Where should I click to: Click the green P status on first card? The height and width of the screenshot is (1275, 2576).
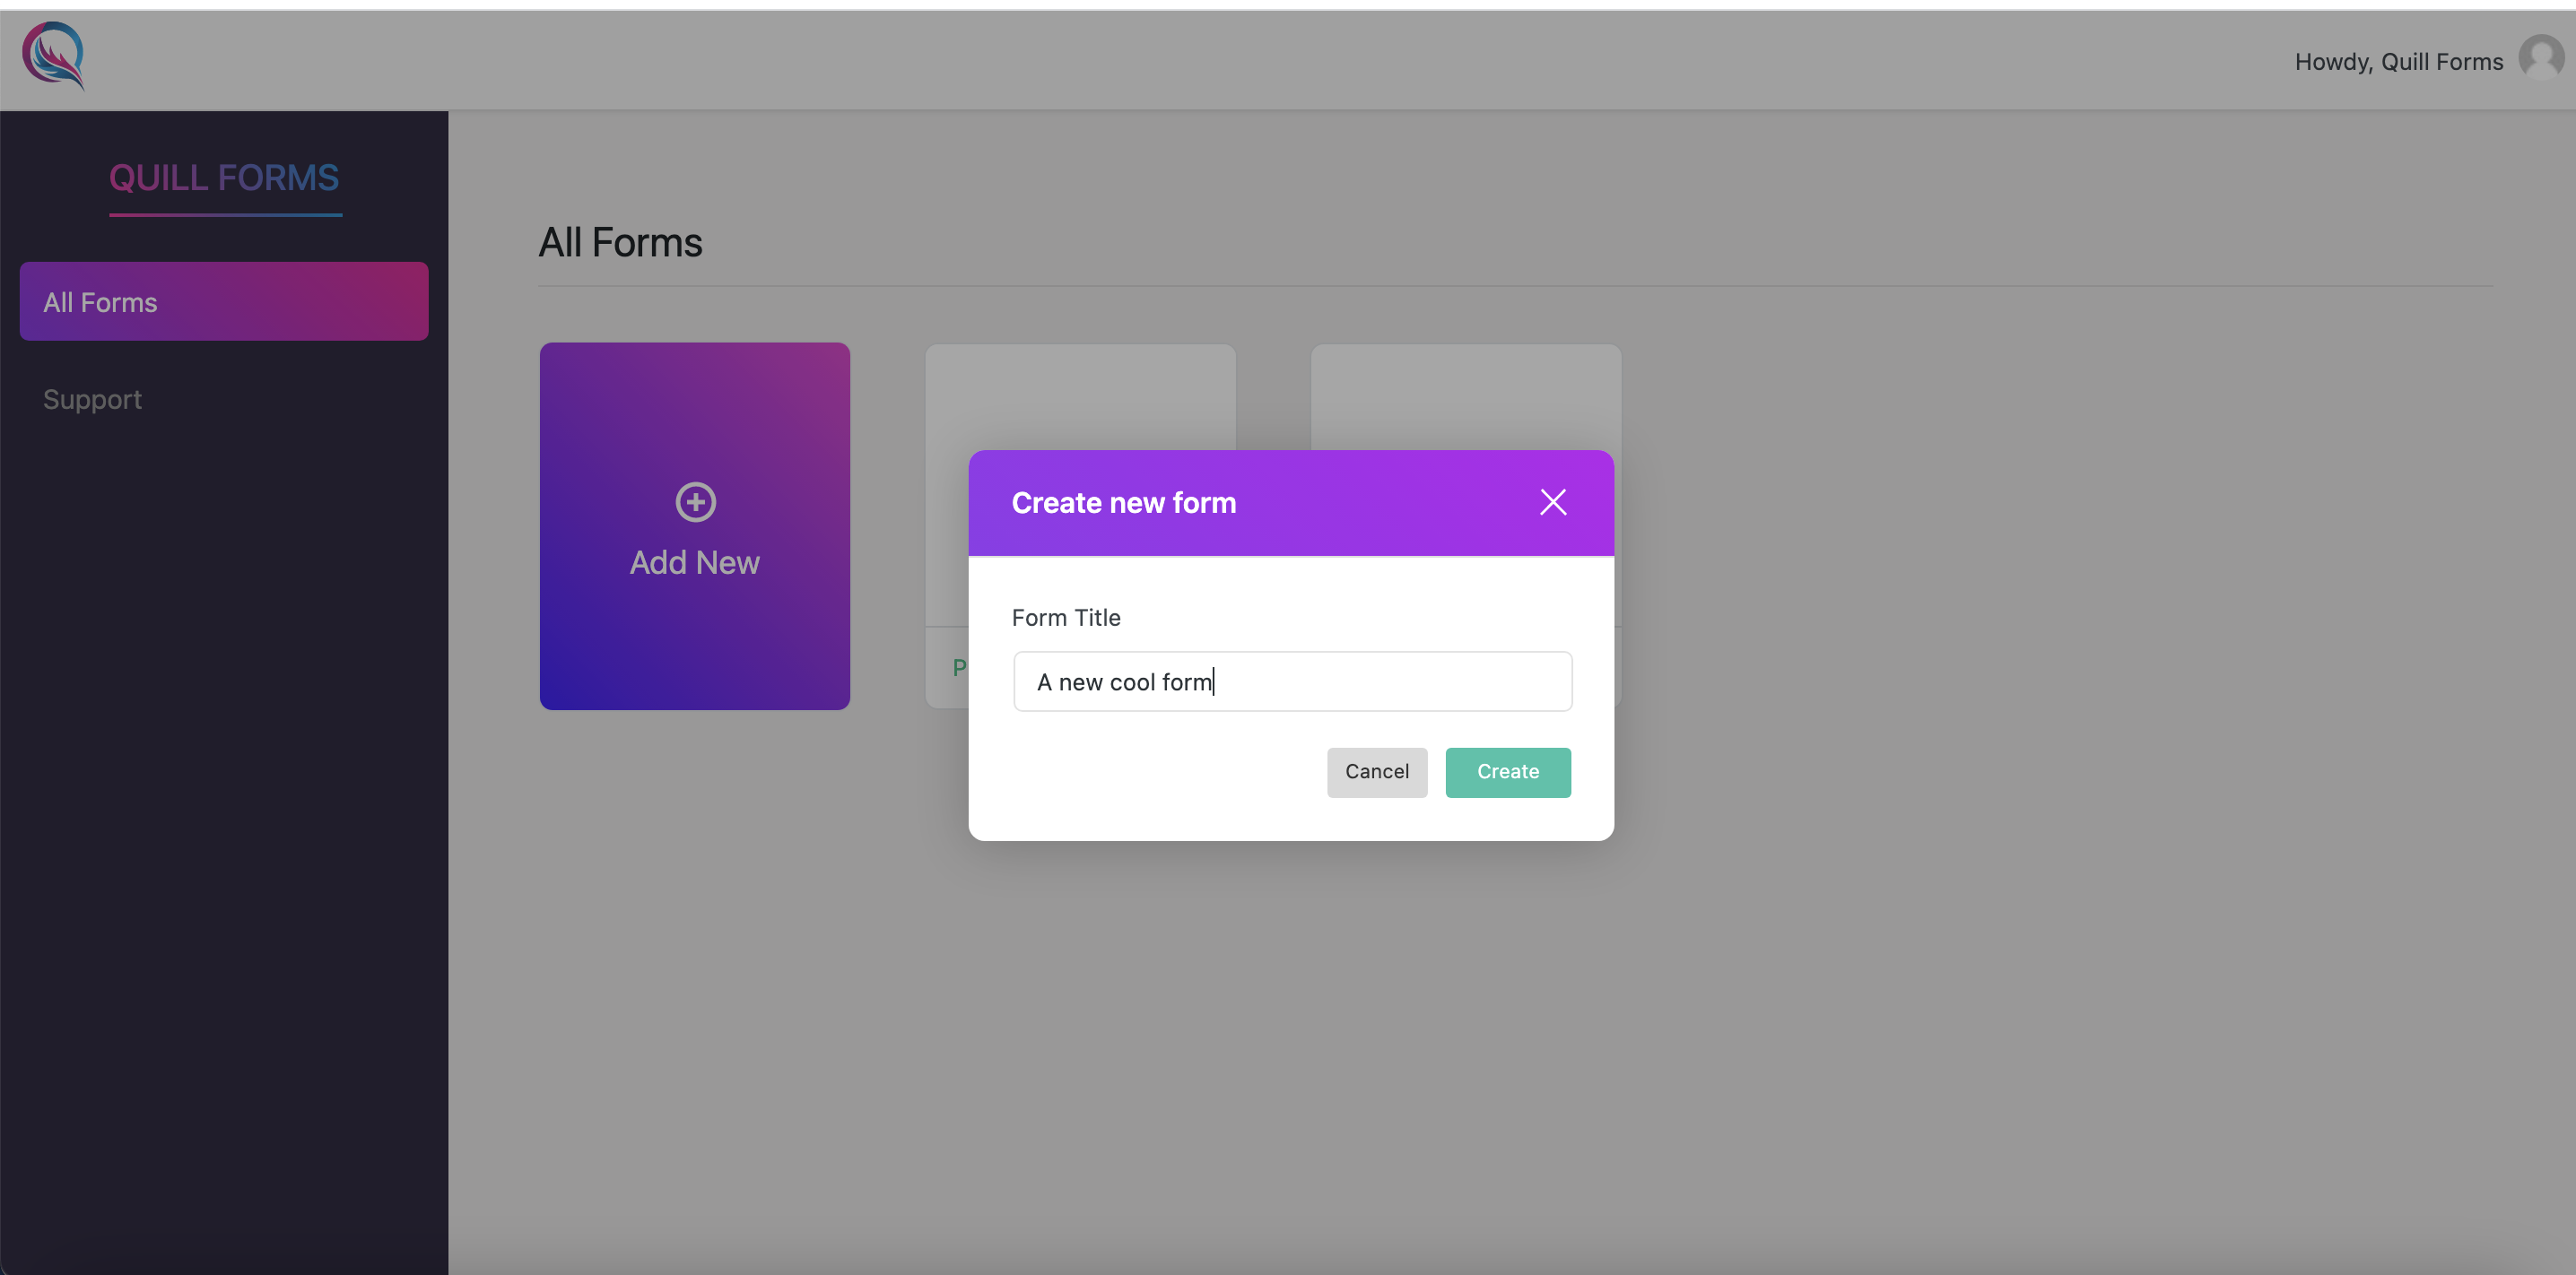[x=959, y=667]
